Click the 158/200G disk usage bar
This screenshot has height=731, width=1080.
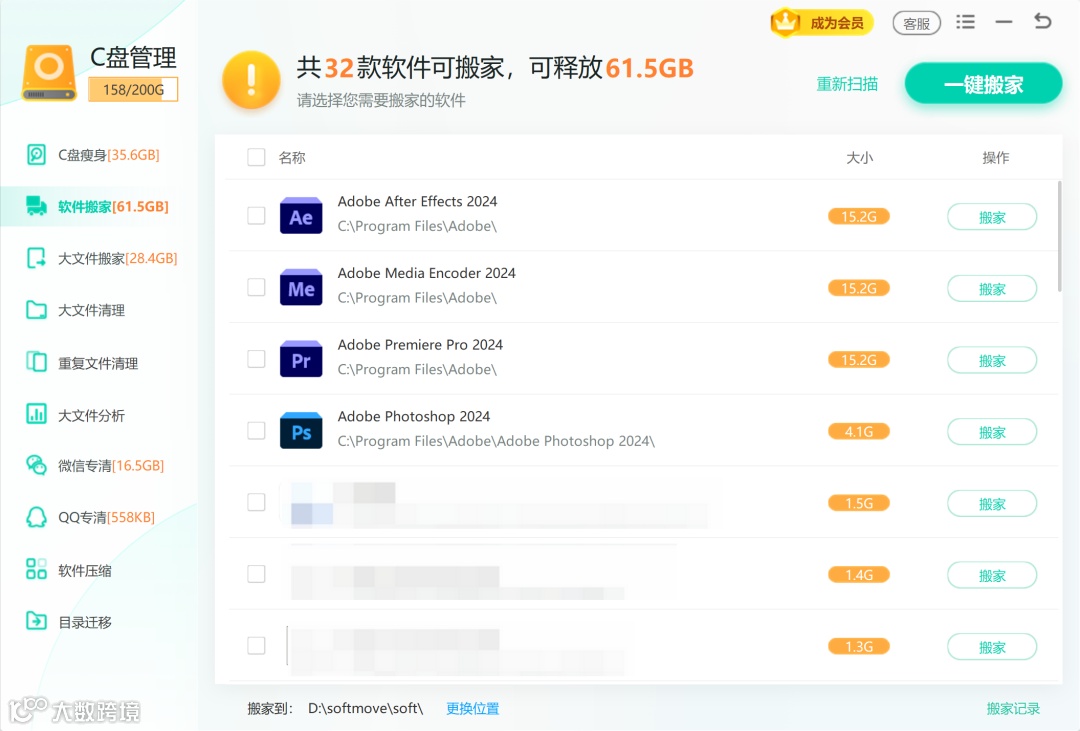(133, 90)
